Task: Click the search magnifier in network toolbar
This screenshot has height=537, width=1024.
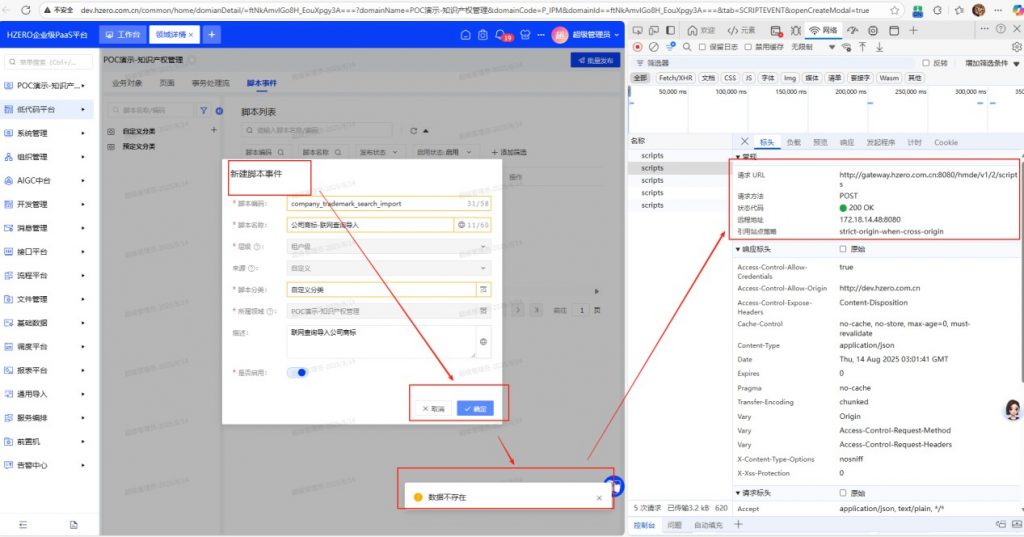Action: pyautogui.click(x=687, y=47)
